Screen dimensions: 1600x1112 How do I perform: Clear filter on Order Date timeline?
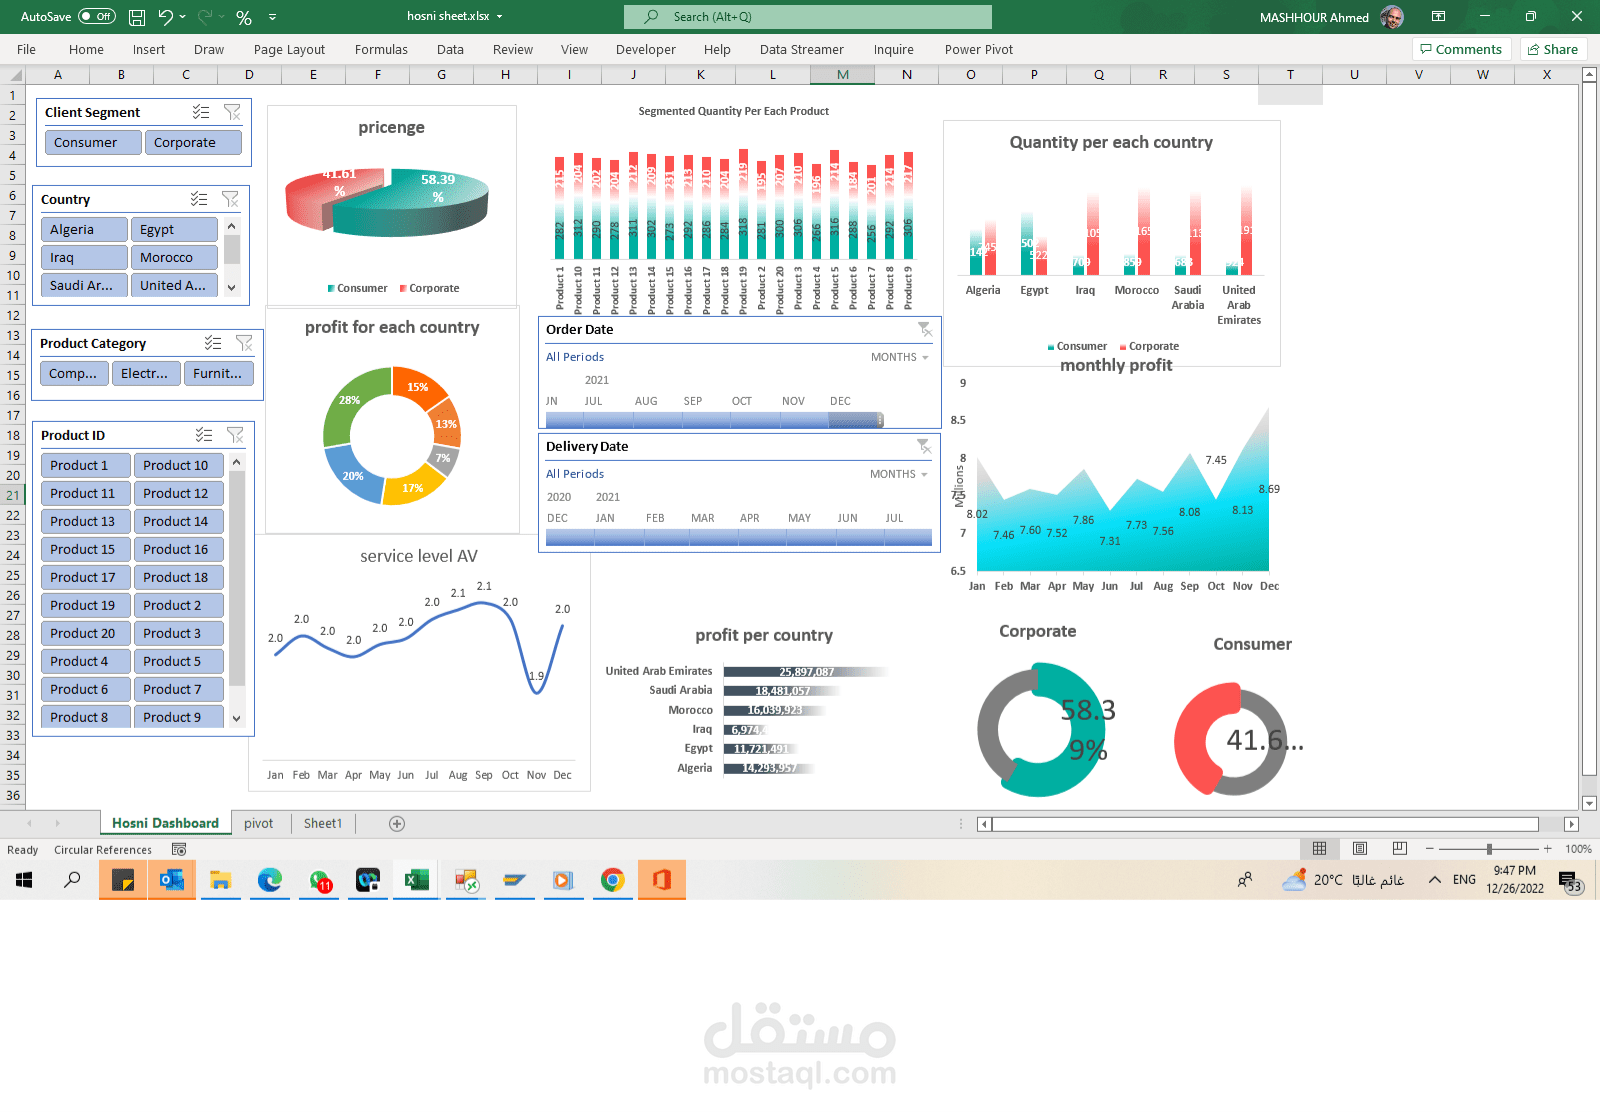[x=925, y=329]
